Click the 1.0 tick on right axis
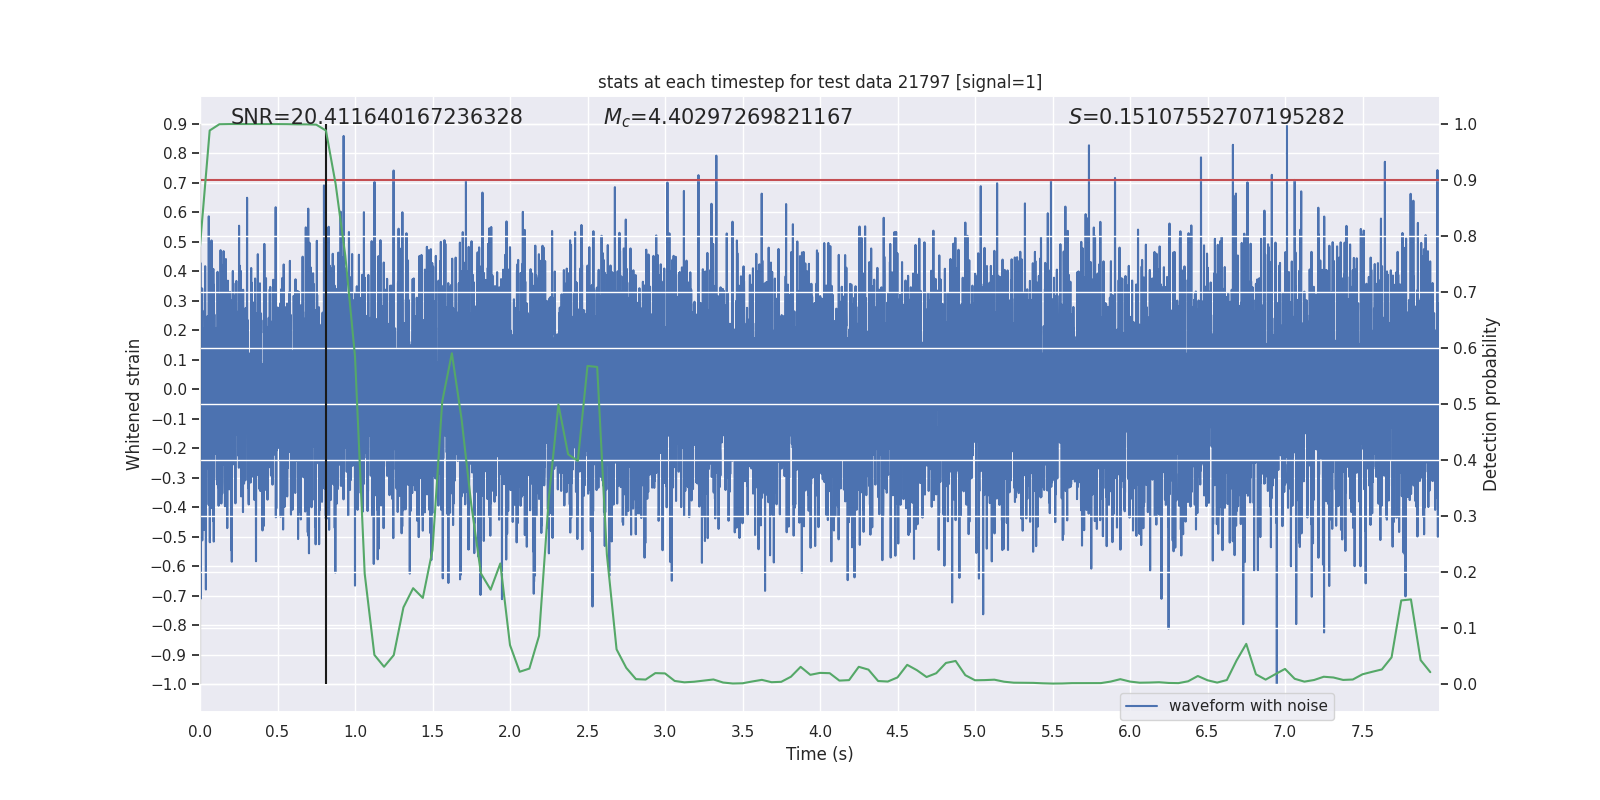 pyautogui.click(x=1465, y=124)
